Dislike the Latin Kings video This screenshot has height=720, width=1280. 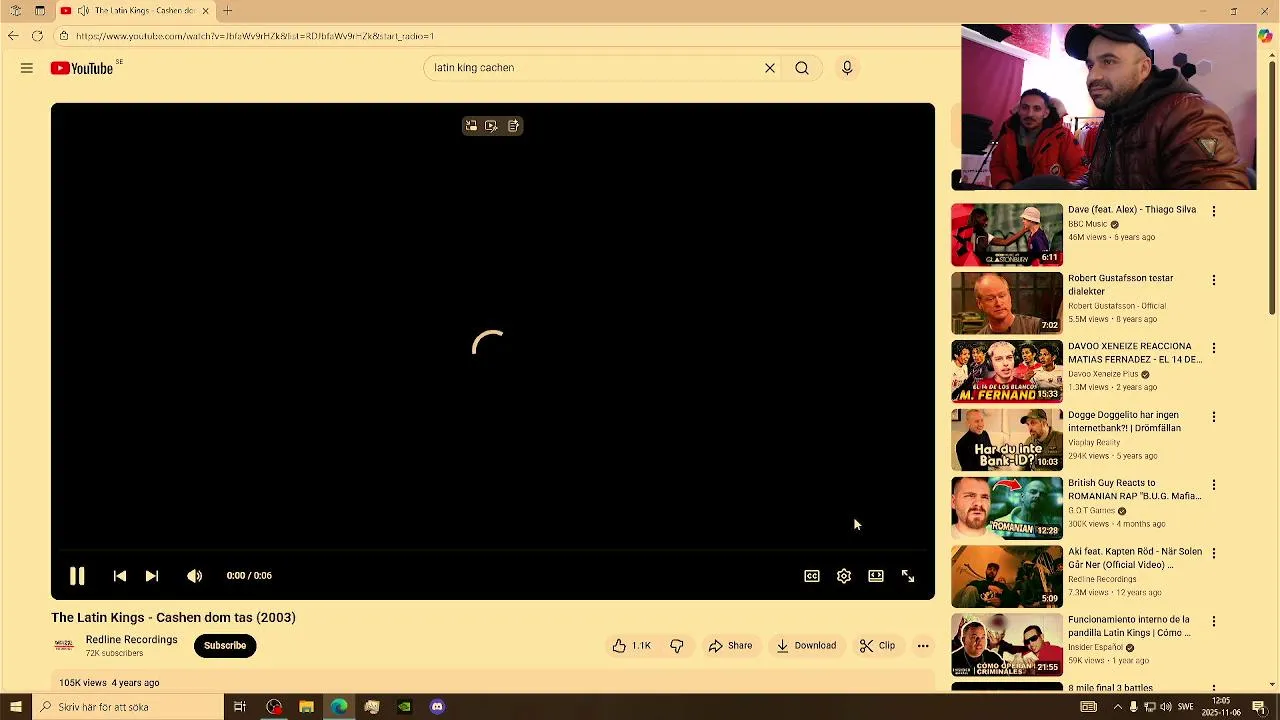(677, 646)
